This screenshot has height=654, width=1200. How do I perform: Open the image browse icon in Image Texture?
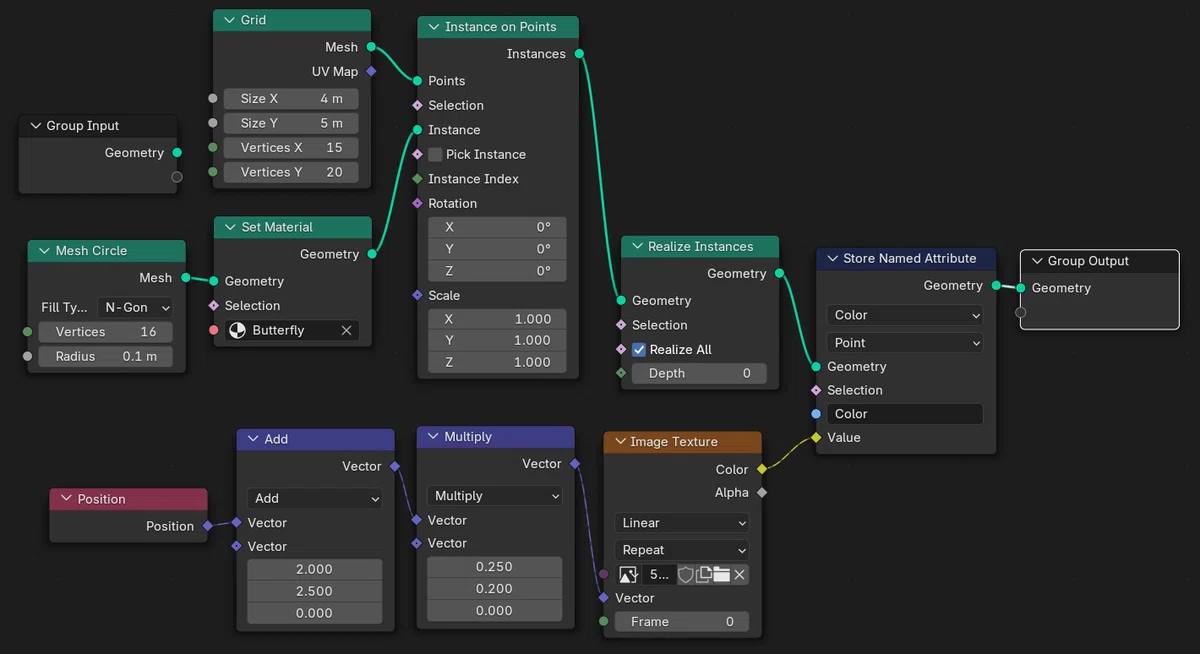click(628, 575)
